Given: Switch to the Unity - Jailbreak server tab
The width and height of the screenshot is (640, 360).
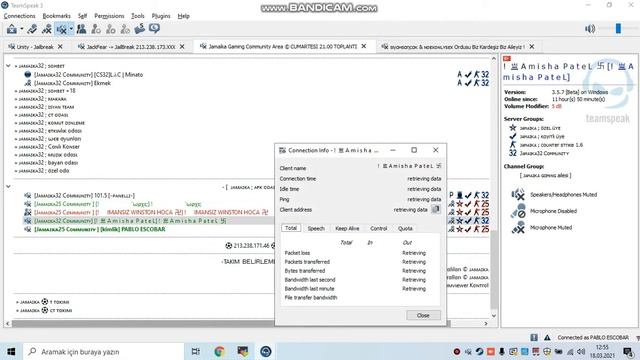Looking at the screenshot, I should click(35, 47).
